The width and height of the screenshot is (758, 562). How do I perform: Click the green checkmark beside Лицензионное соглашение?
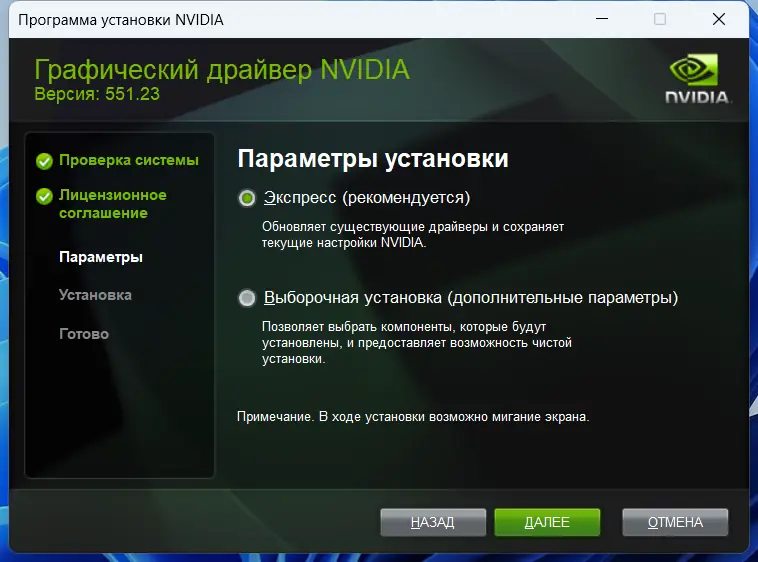coord(44,196)
